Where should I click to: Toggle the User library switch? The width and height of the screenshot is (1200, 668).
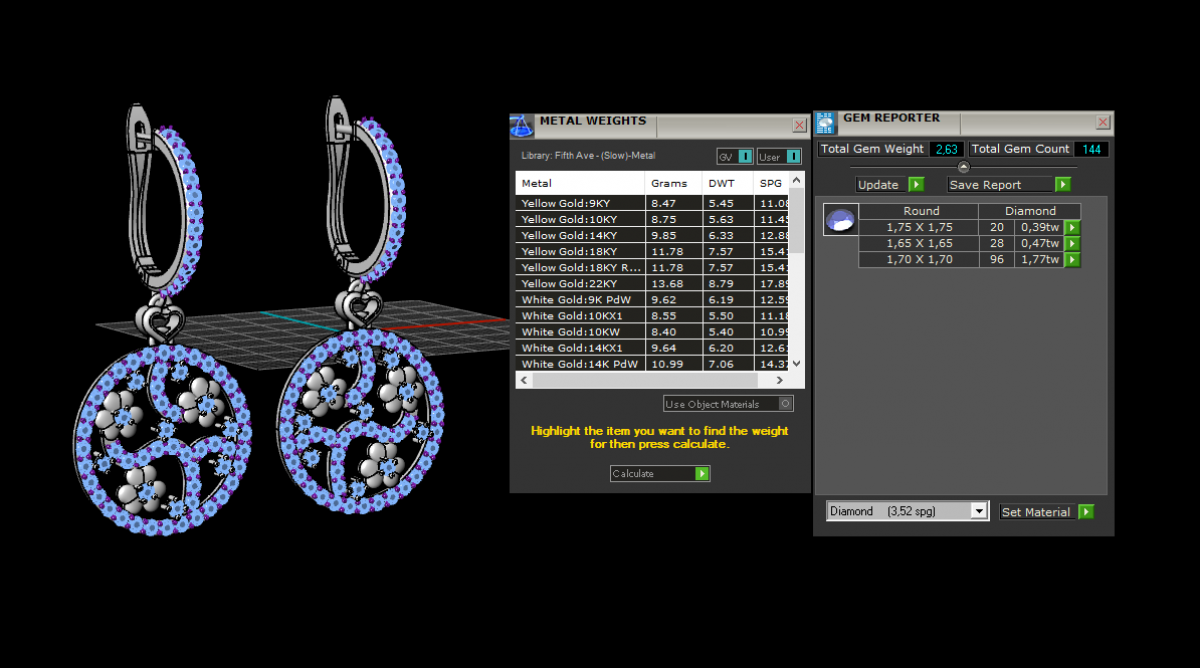coord(793,157)
